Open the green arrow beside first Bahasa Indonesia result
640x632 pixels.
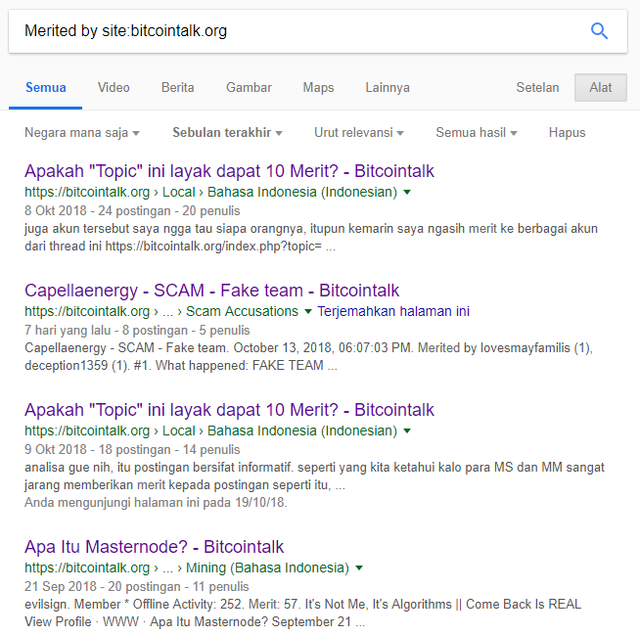point(407,192)
